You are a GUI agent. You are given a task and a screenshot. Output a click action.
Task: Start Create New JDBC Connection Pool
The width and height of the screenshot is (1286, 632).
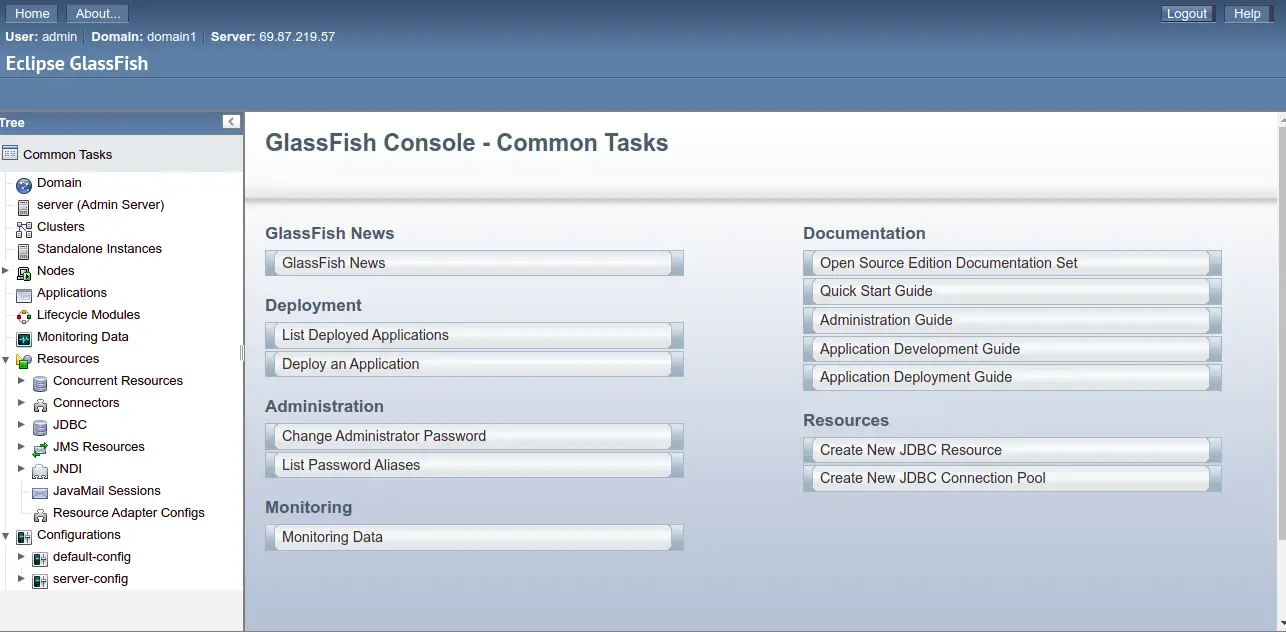[x=1012, y=478]
